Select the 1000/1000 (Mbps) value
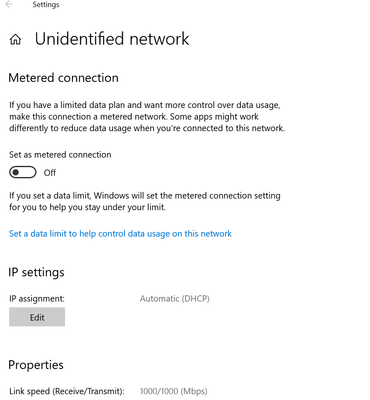The height and width of the screenshot is (400, 370). tap(174, 391)
